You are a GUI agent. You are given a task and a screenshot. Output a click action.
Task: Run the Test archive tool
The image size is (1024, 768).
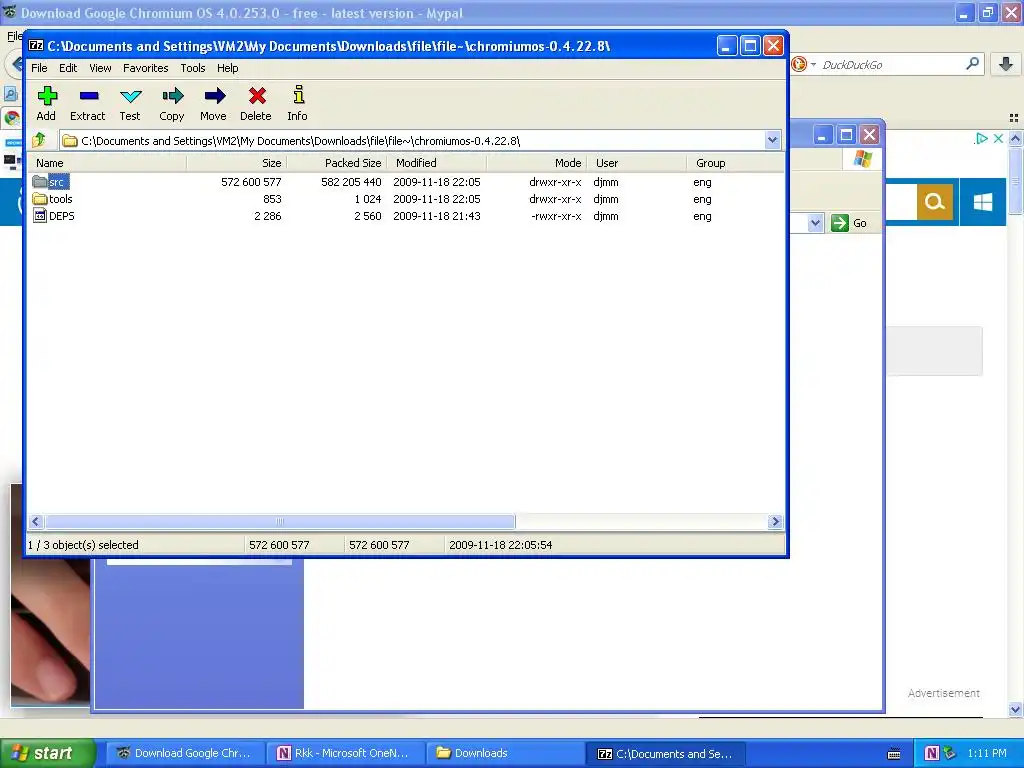131,96
